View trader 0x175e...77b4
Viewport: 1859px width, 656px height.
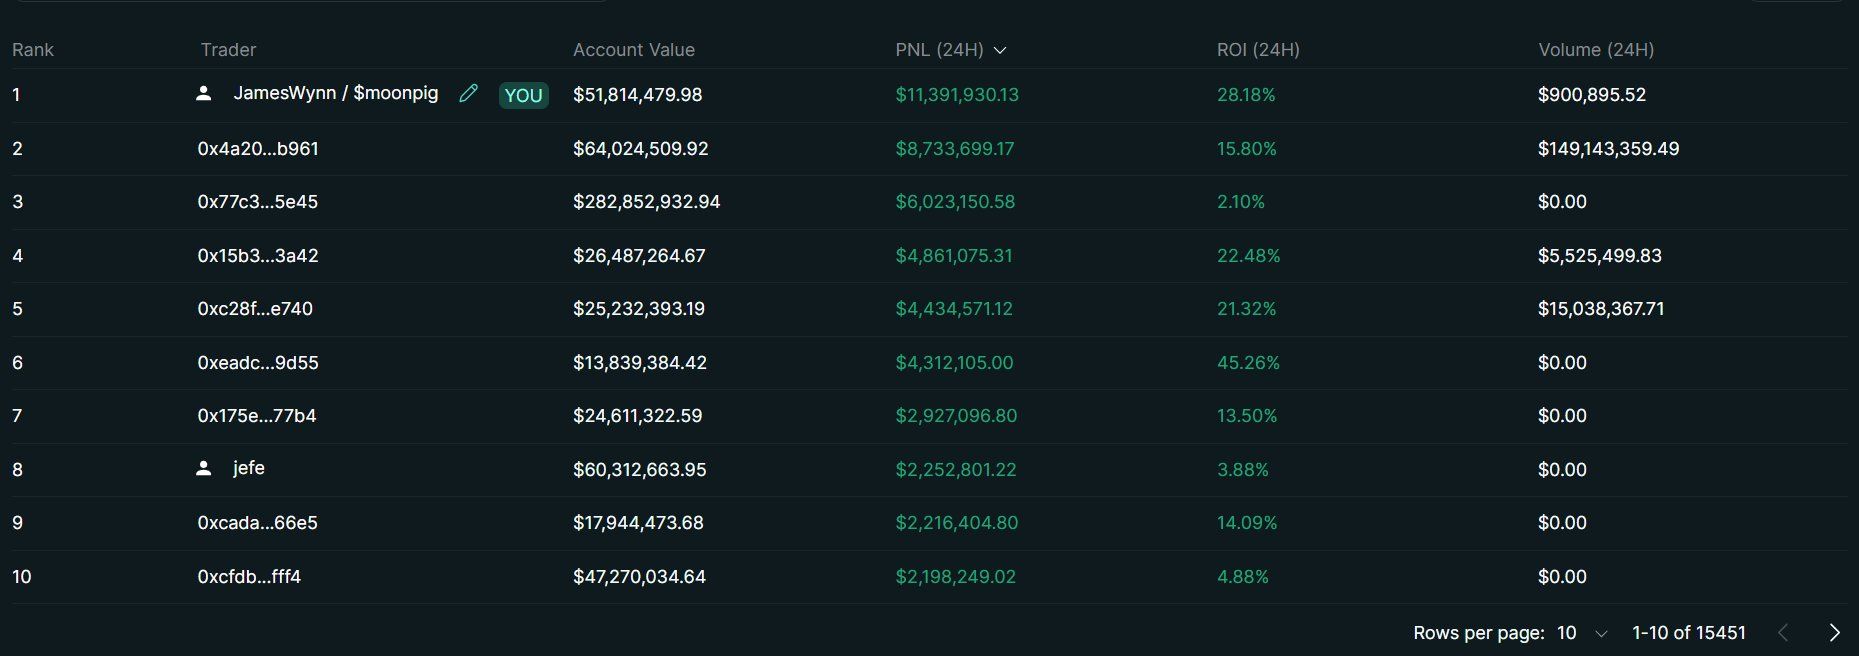coord(257,416)
